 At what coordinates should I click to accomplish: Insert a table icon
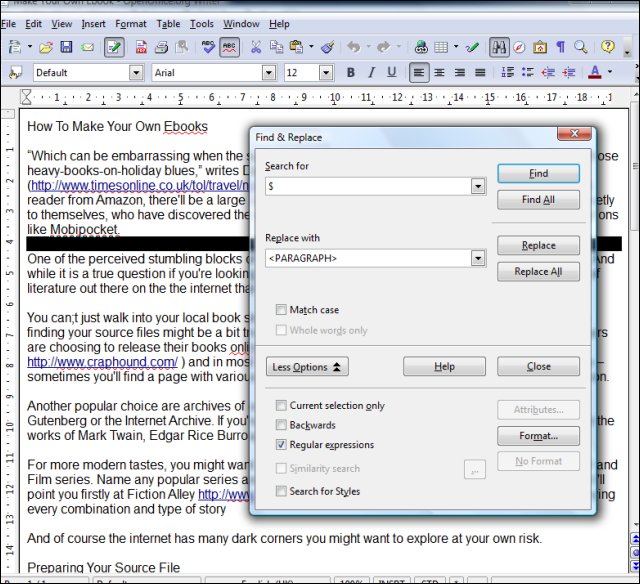(441, 47)
